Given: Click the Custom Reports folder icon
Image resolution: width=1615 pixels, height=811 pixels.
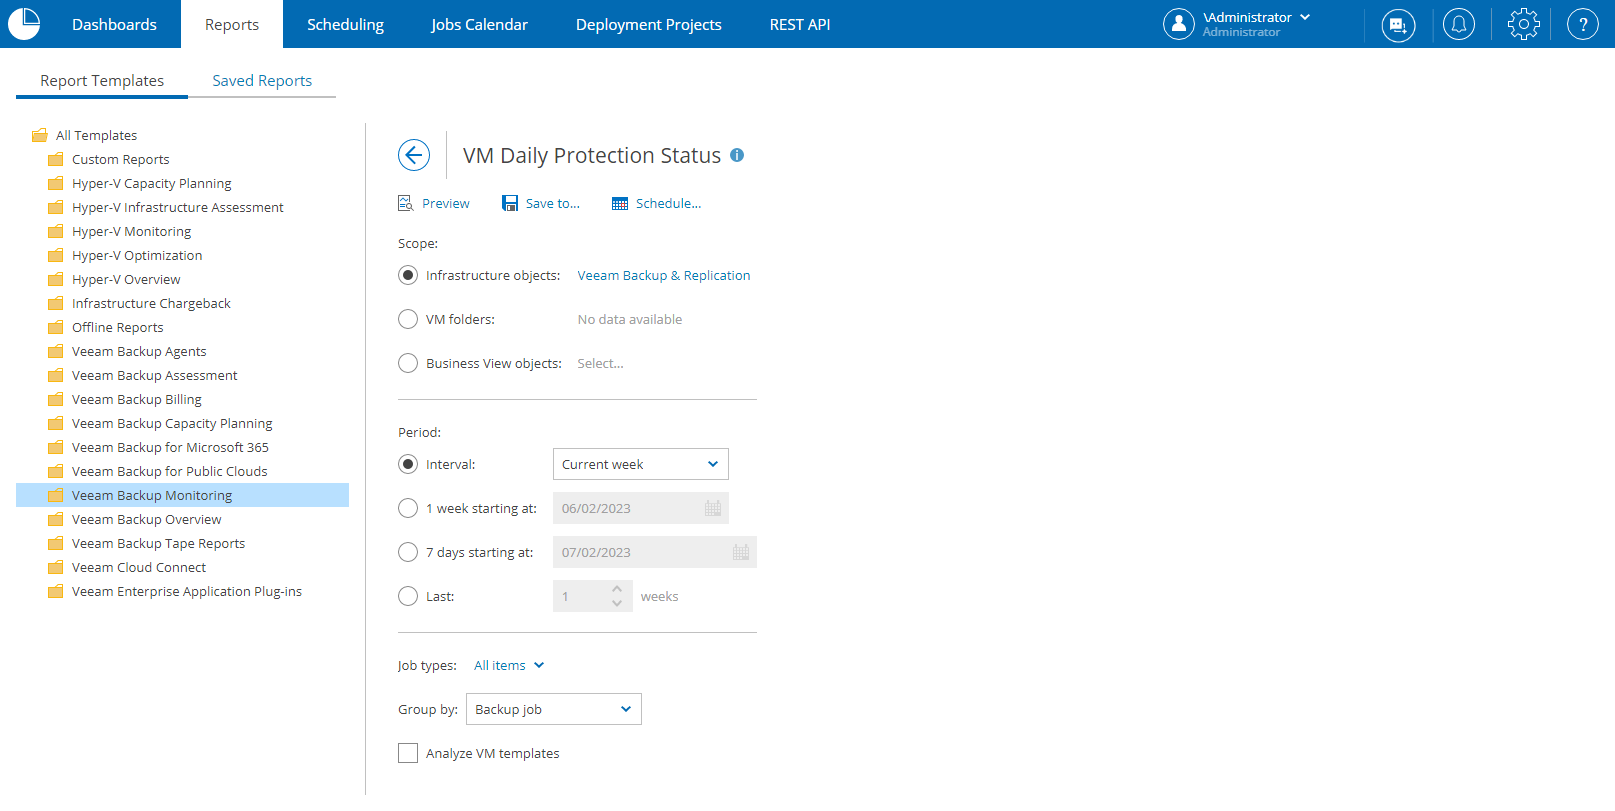Looking at the screenshot, I should pyautogui.click(x=56, y=159).
